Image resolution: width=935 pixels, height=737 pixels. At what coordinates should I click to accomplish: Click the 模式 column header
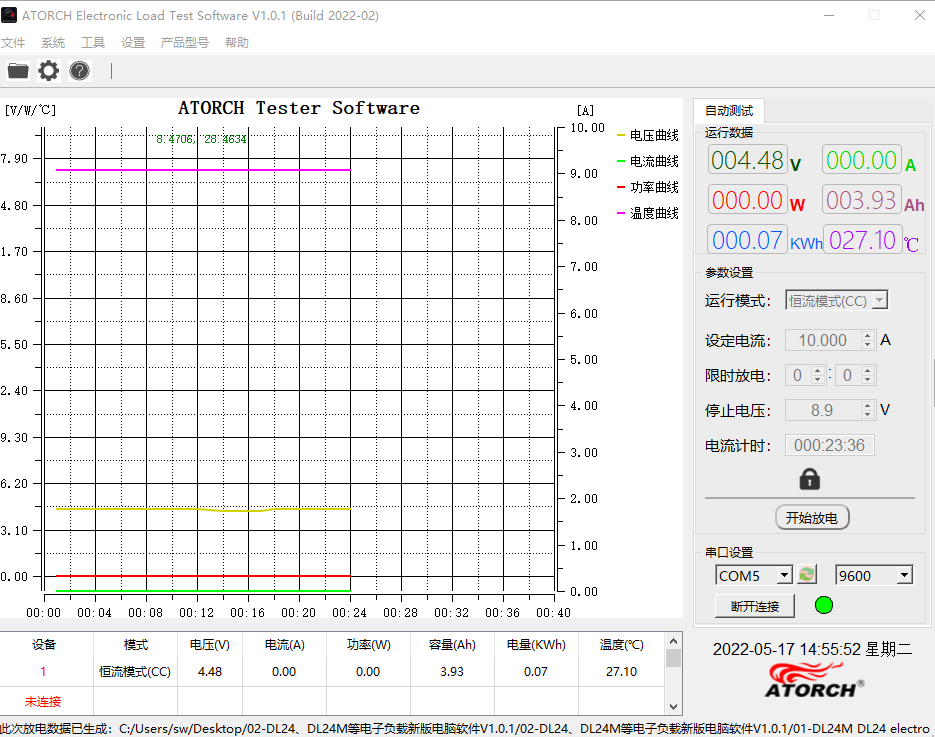click(135, 645)
